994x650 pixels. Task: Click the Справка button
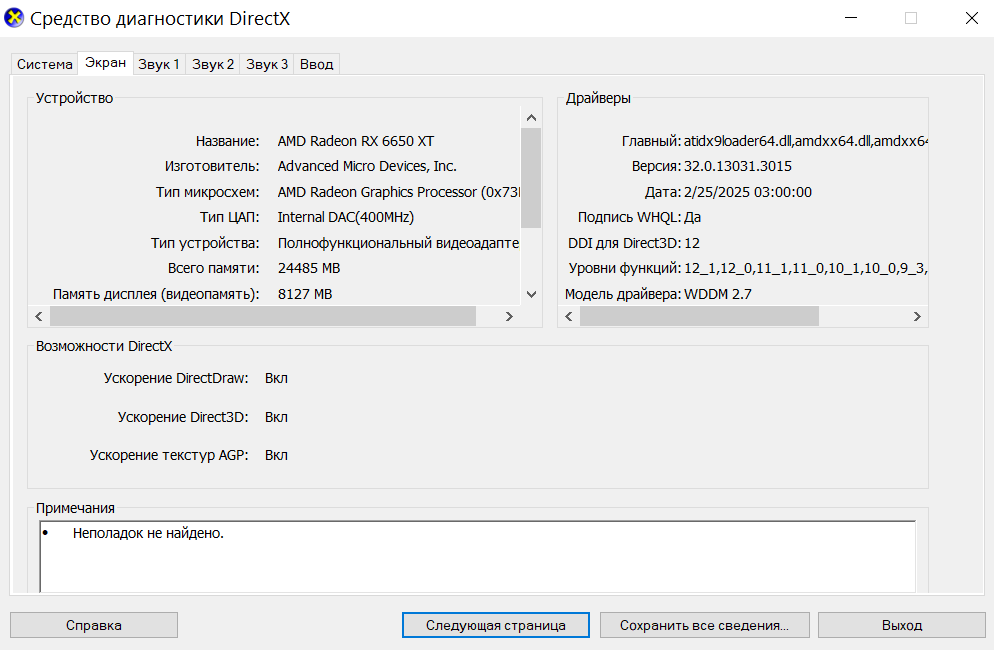point(94,625)
